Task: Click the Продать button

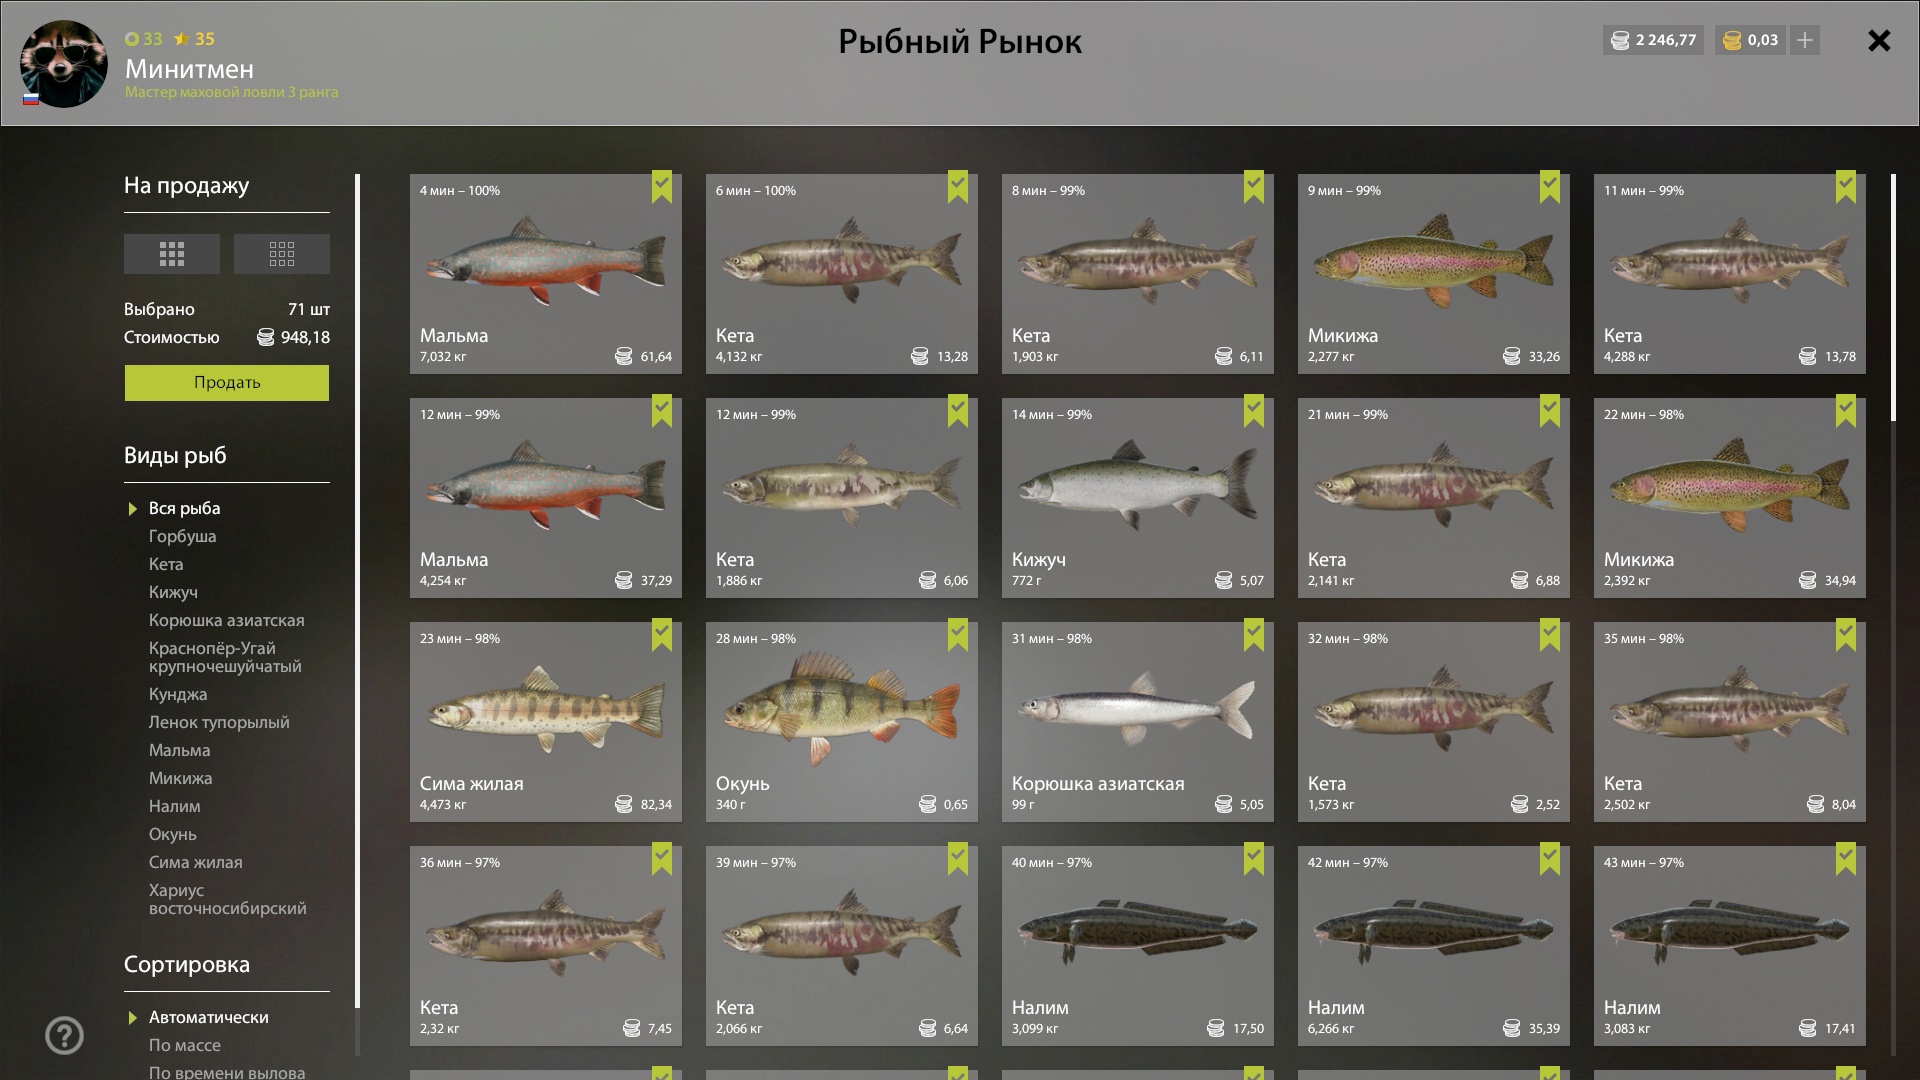Action: point(227,383)
